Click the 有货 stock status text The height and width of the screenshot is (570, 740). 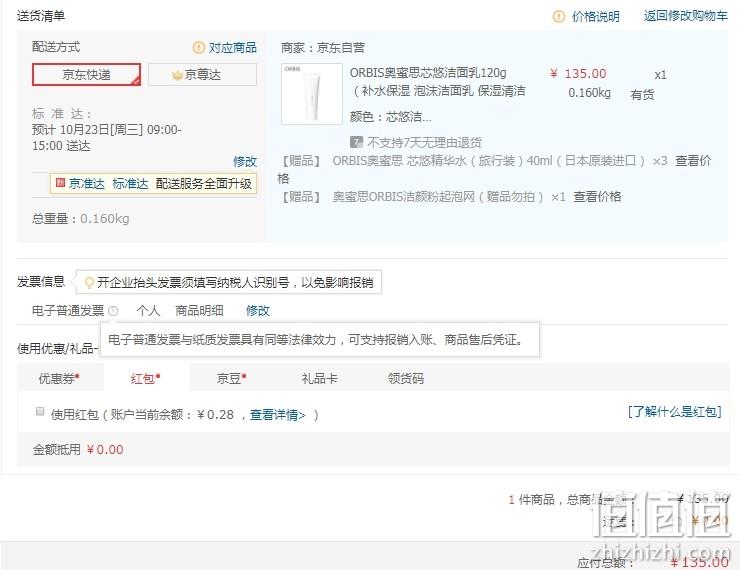click(x=642, y=94)
